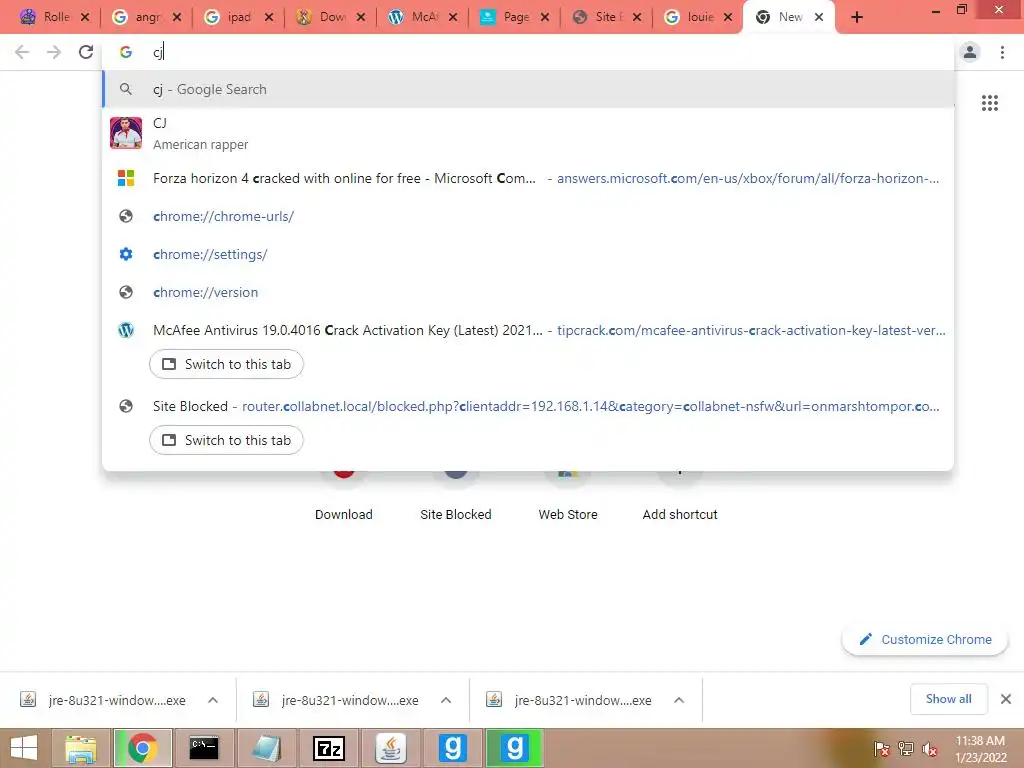1024x768 pixels.
Task: Reload the page with the refresh icon
Action: pos(86,52)
